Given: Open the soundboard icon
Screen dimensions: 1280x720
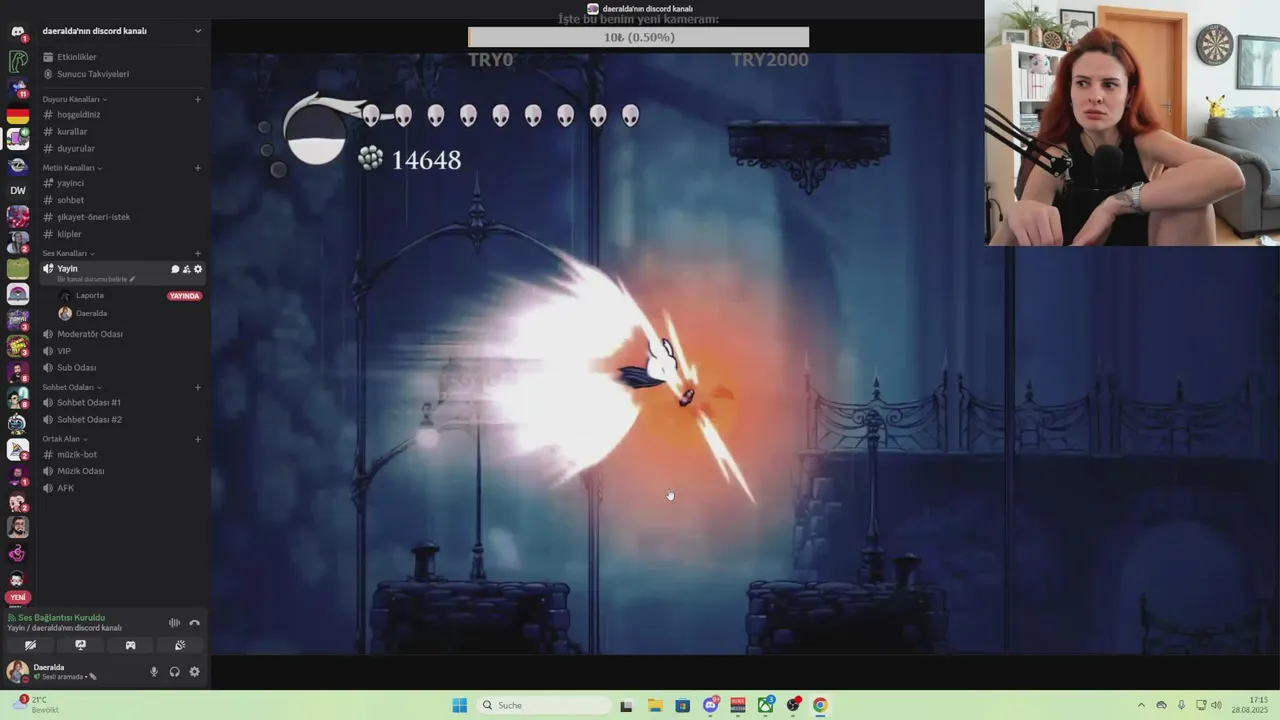Looking at the screenshot, I should tap(180, 645).
